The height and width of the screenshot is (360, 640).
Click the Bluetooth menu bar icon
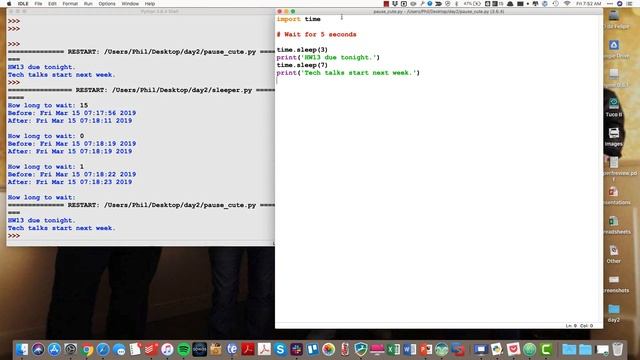point(456,4)
